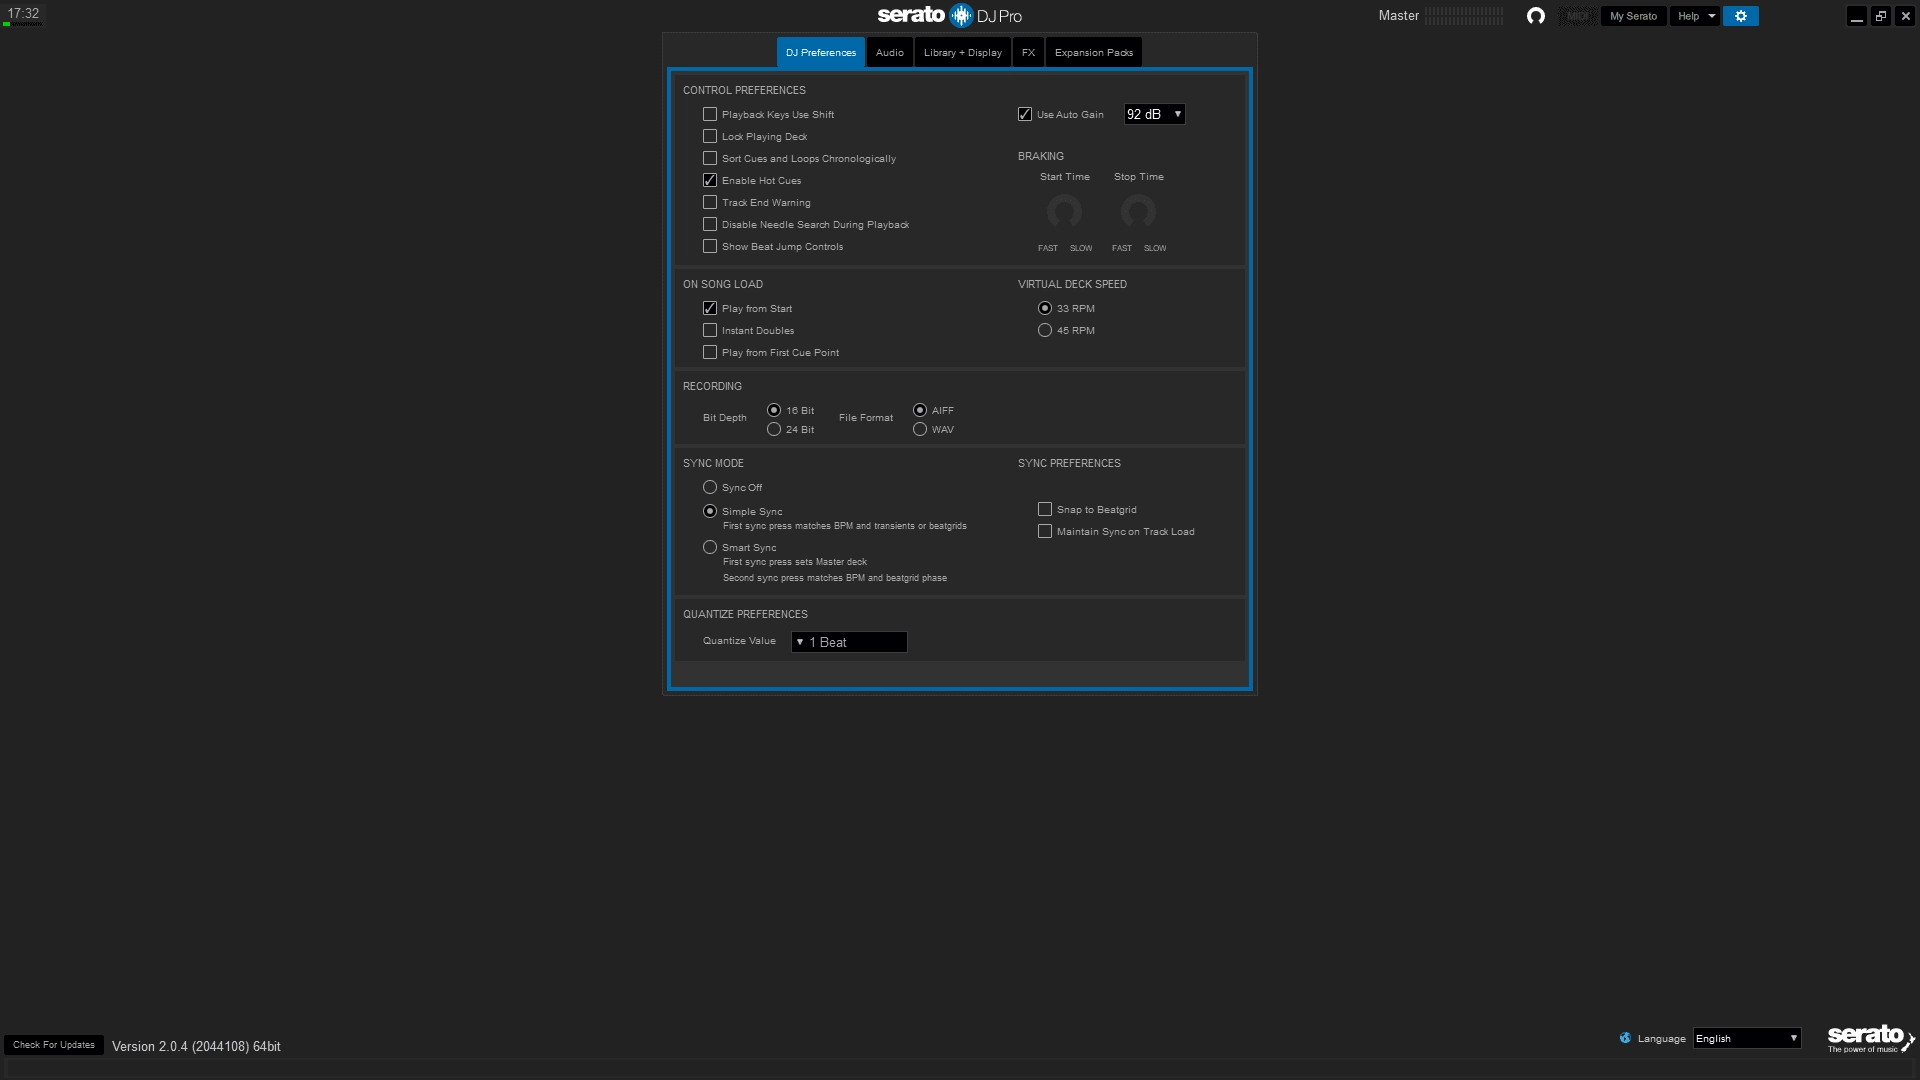Screen dimensions: 1920x1080
Task: Switch to DJ Preferences tab
Action: pos(821,53)
